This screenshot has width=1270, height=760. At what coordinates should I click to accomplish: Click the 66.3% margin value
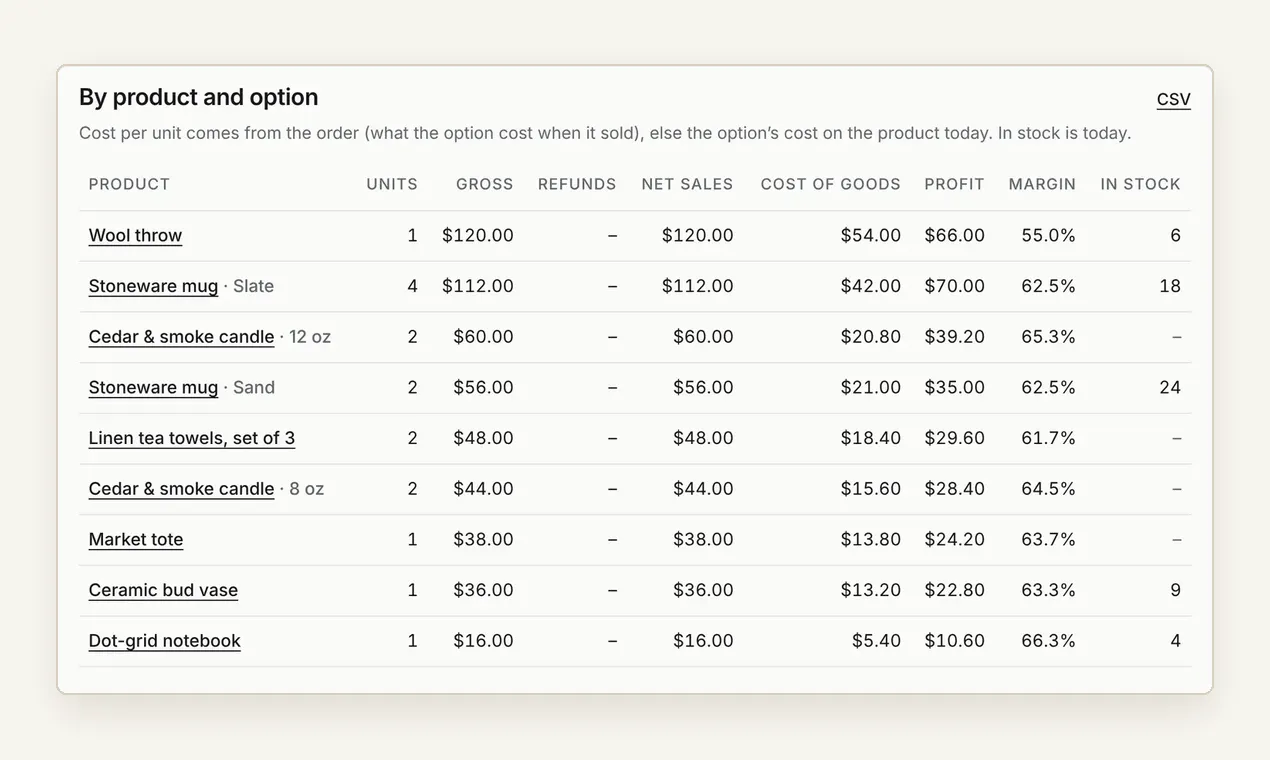(x=1048, y=641)
